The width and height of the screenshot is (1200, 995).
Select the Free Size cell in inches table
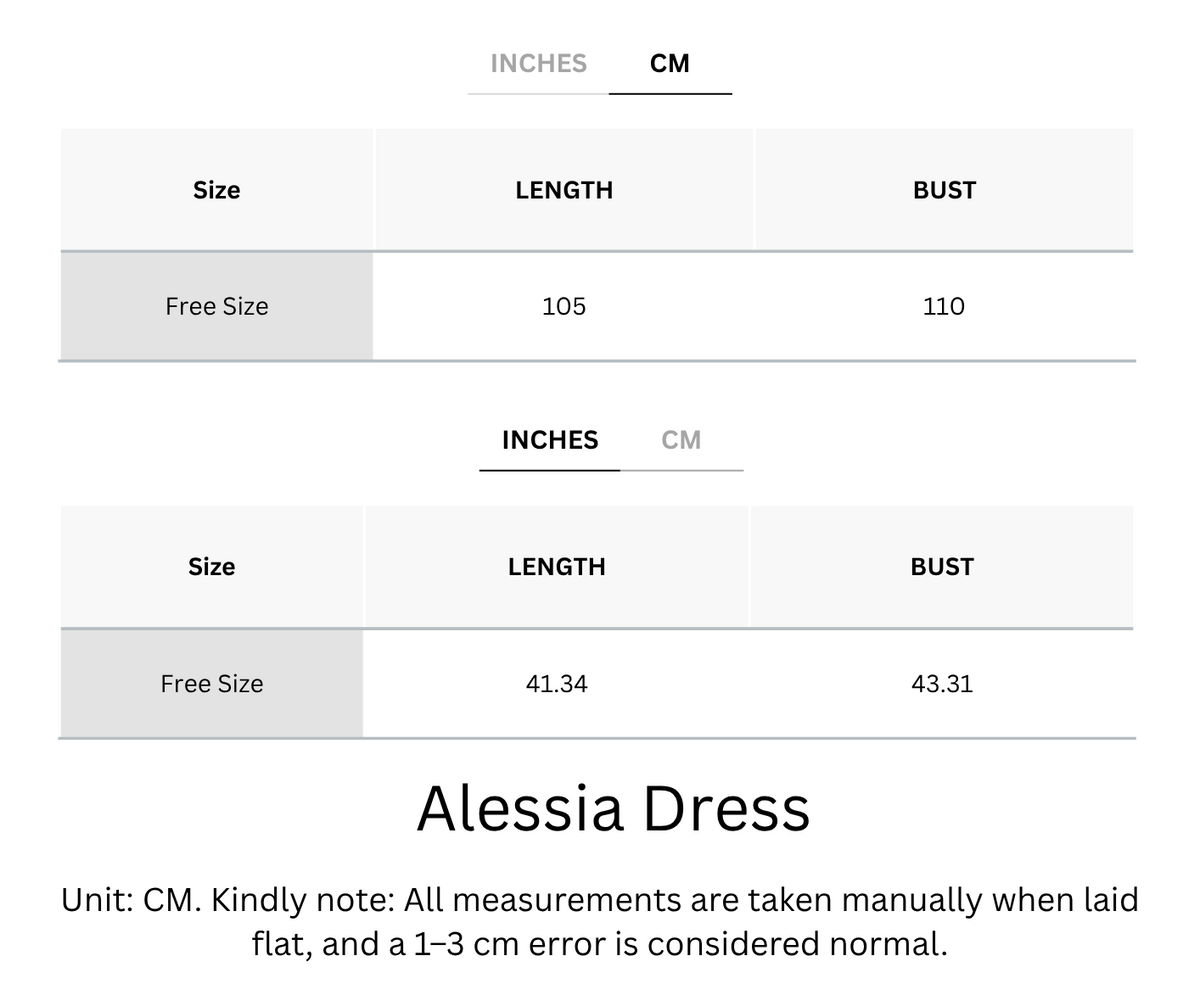(212, 684)
